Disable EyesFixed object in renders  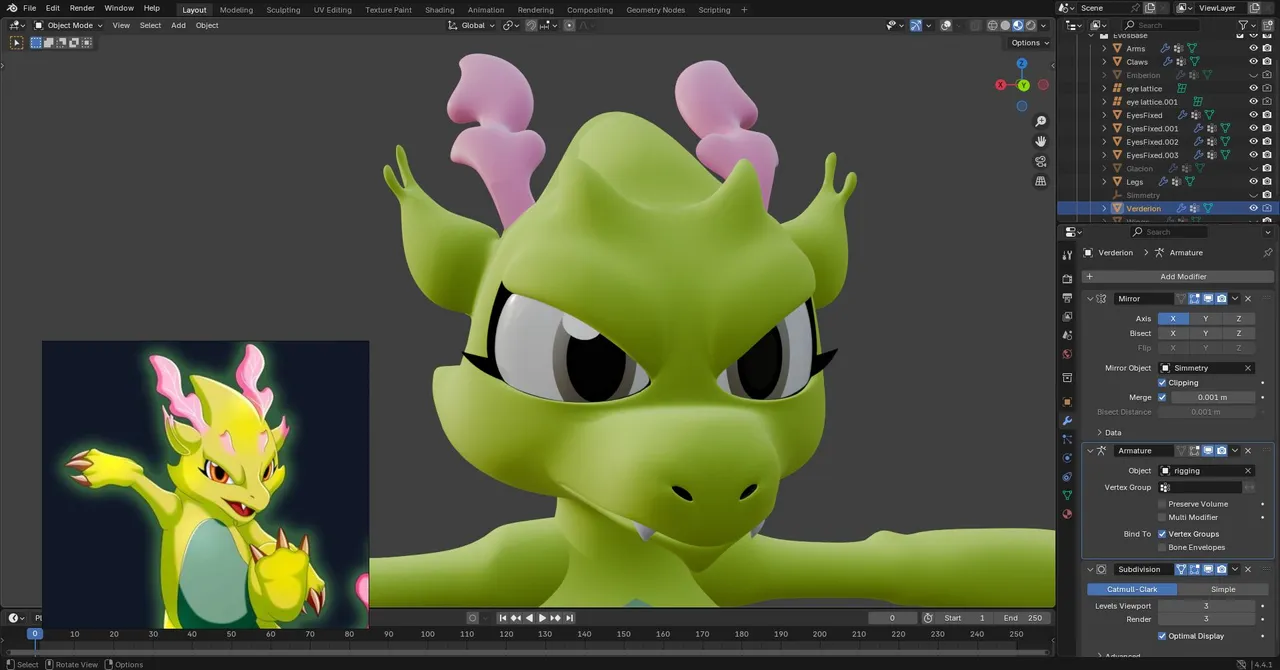1267,115
